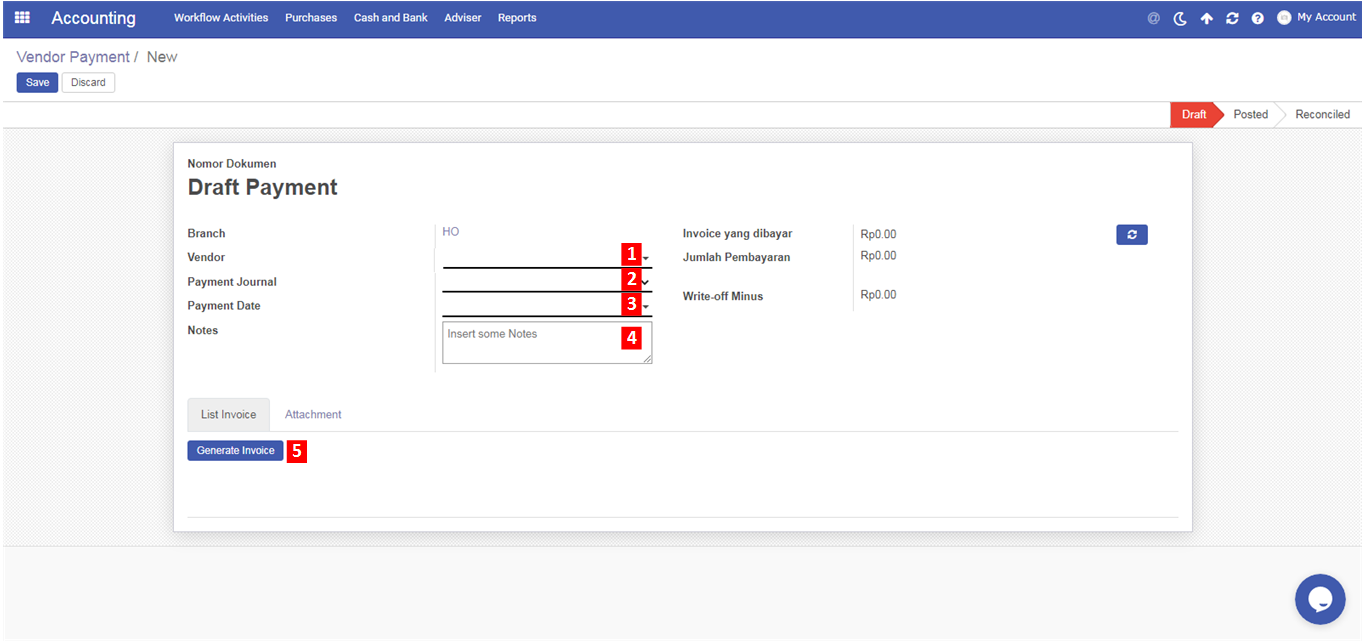This screenshot has height=642, width=1365.
Task: Click the @ mentions icon in top bar
Action: point(1153,18)
